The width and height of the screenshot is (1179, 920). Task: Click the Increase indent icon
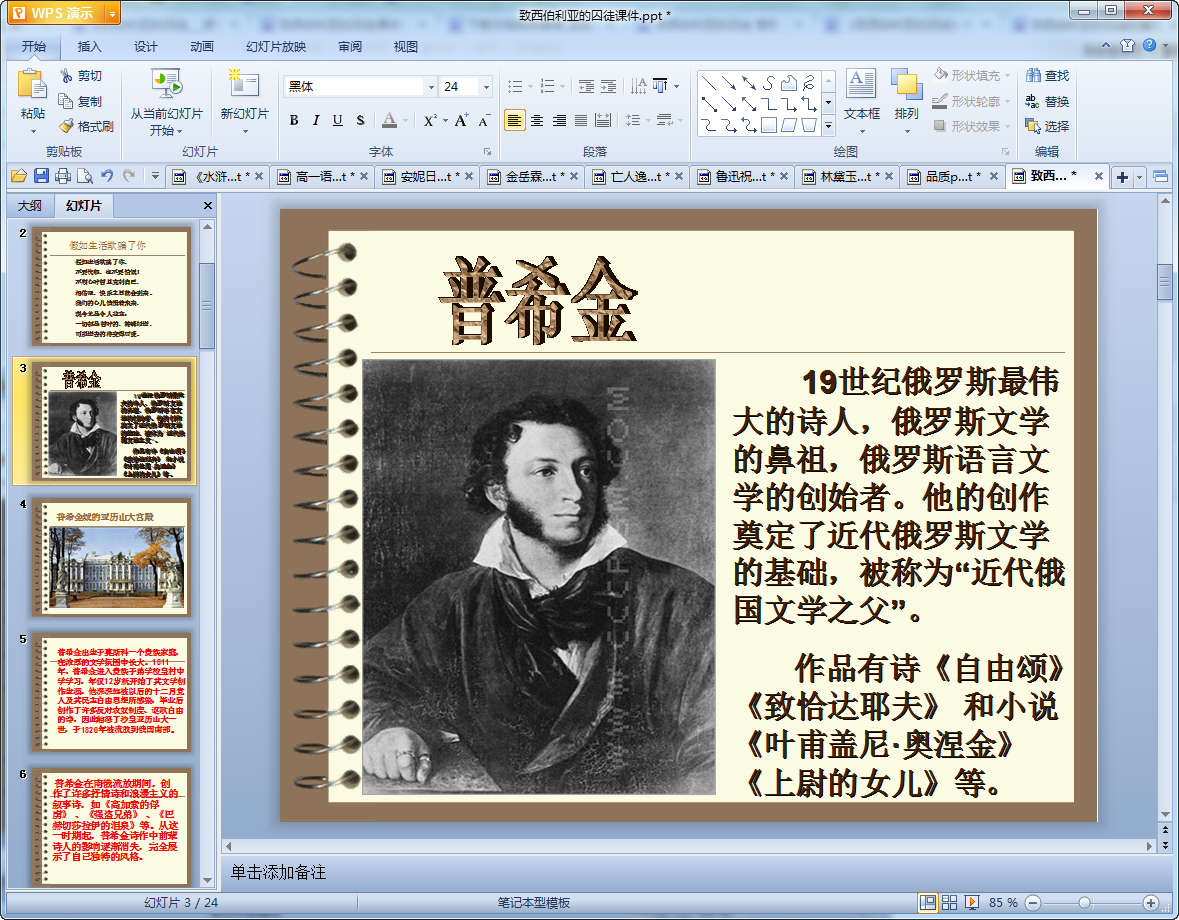click(608, 86)
